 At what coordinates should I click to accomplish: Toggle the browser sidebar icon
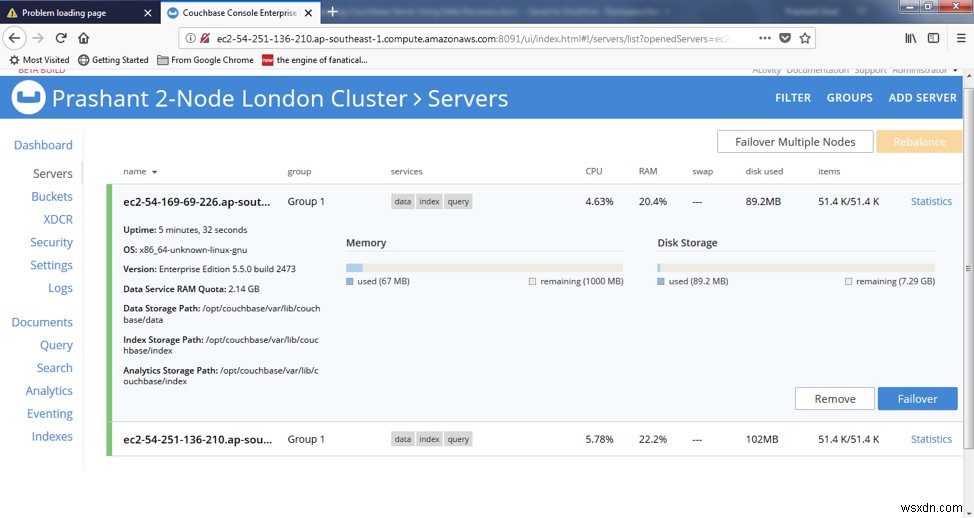click(x=933, y=38)
